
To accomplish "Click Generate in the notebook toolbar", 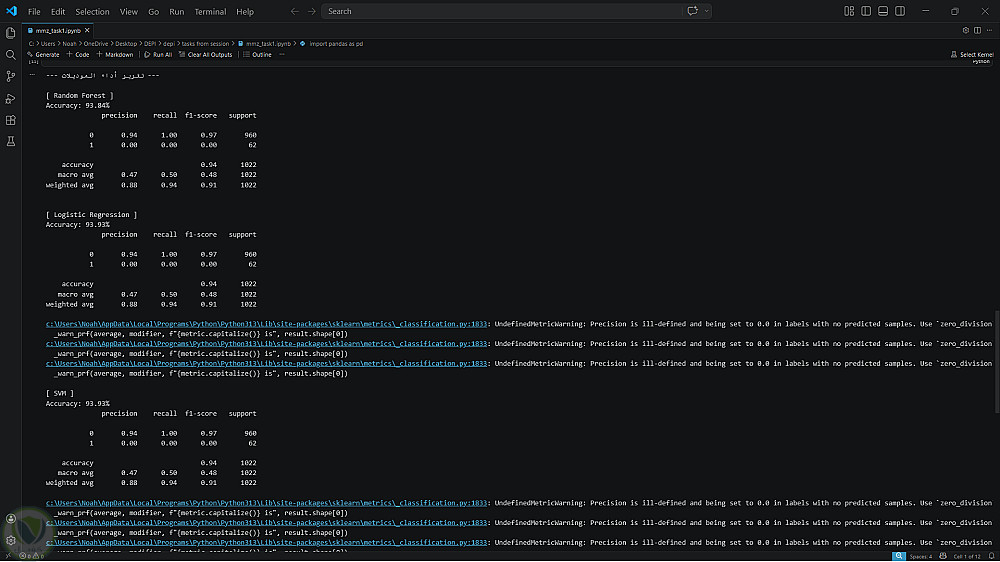I will tap(43, 55).
